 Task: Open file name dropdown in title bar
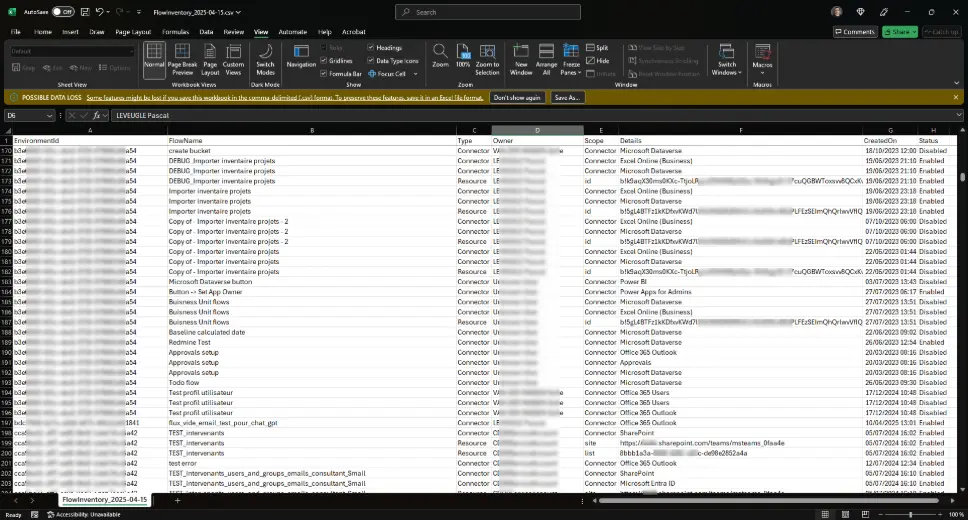click(238, 12)
